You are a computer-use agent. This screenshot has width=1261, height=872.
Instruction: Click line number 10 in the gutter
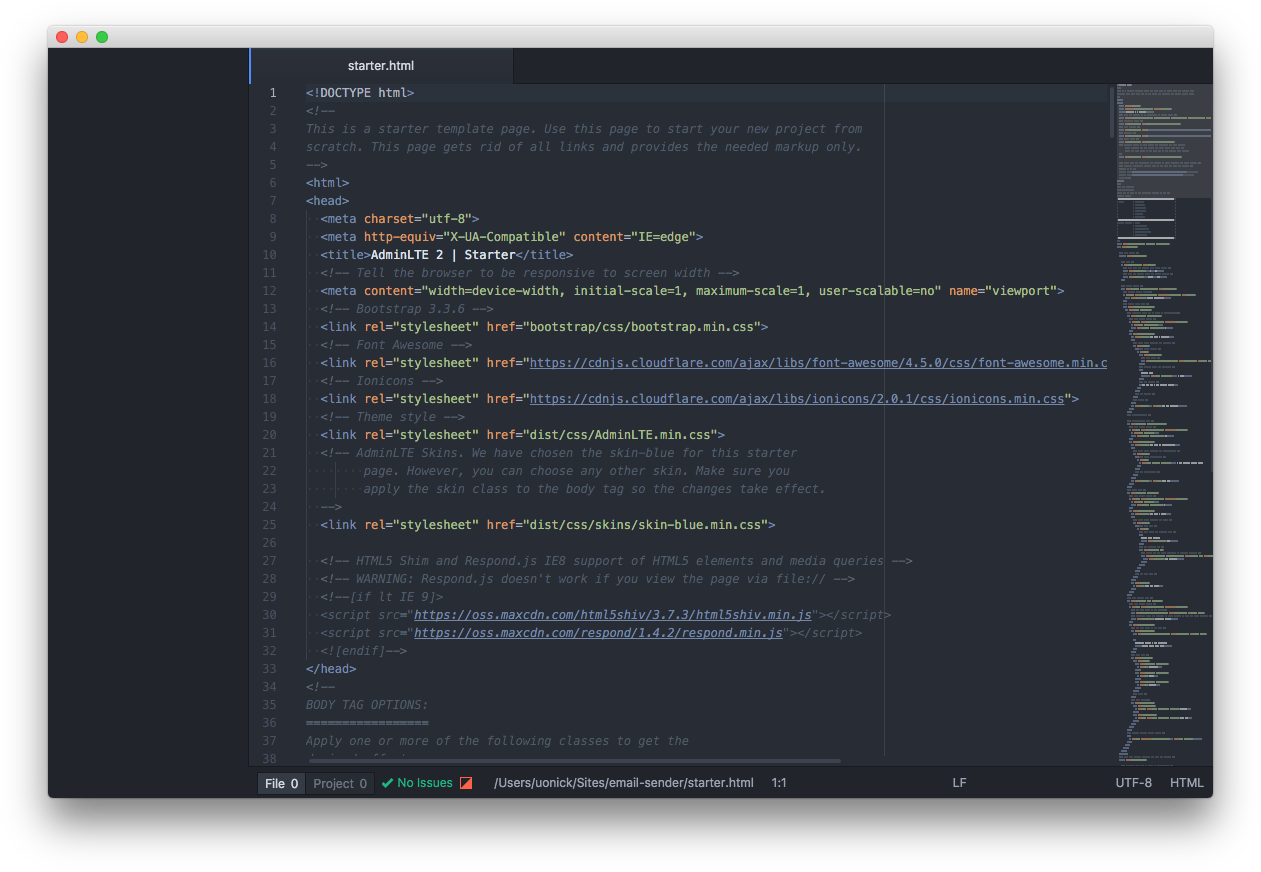269,255
